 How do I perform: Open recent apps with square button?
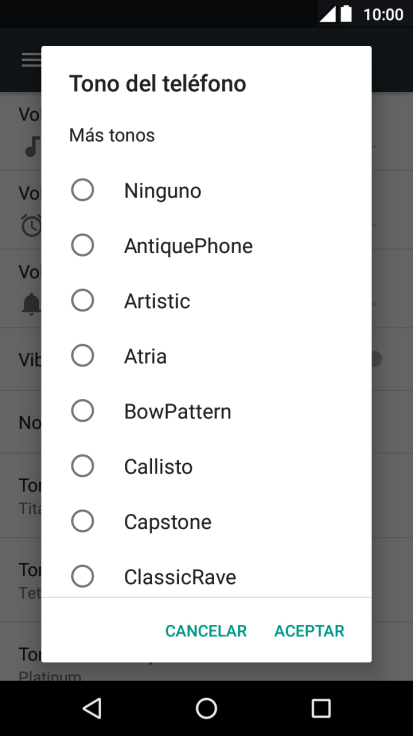[321, 708]
